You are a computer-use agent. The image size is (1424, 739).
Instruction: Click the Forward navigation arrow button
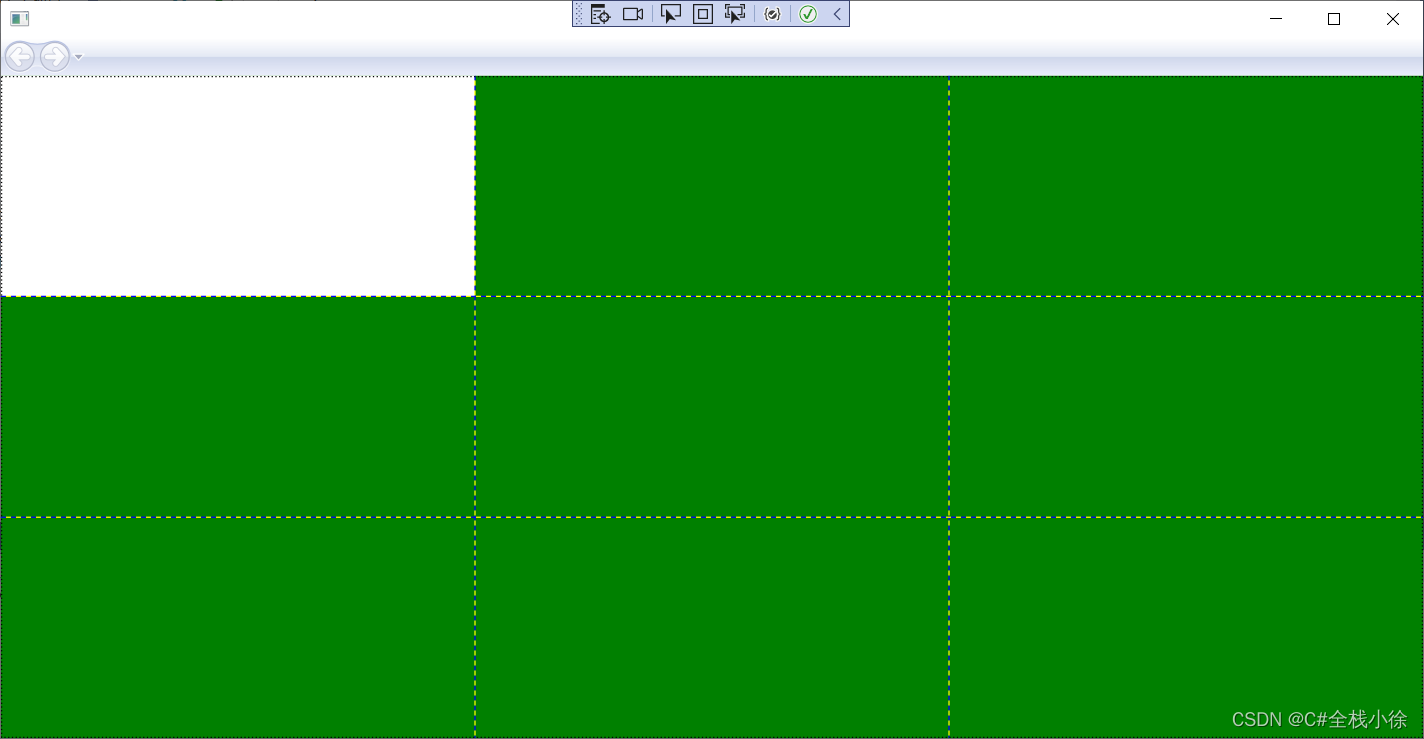[x=54, y=56]
